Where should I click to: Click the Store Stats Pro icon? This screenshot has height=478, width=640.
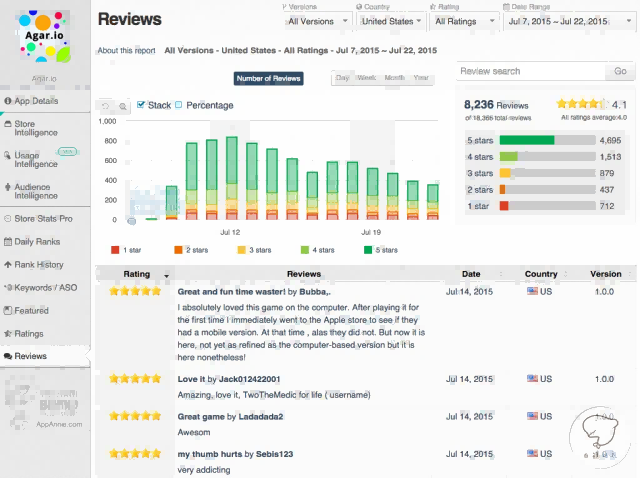pos(7,219)
